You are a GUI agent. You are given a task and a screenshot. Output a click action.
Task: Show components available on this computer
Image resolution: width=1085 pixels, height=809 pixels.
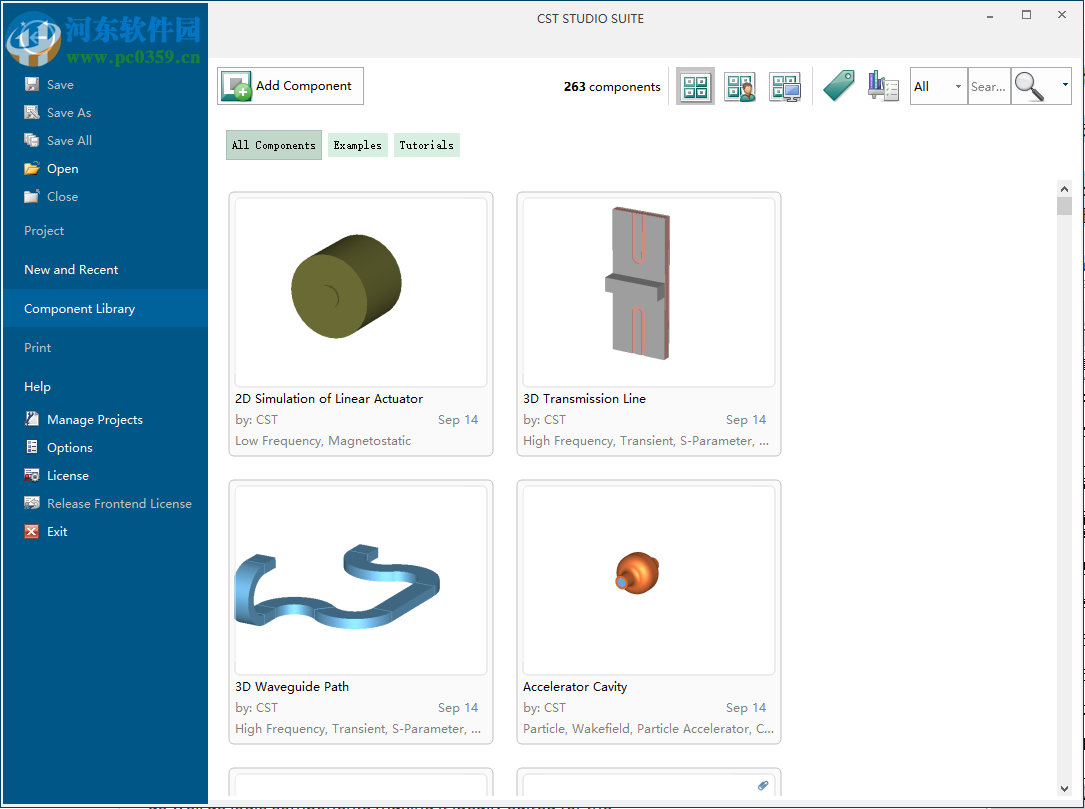[x=785, y=87]
